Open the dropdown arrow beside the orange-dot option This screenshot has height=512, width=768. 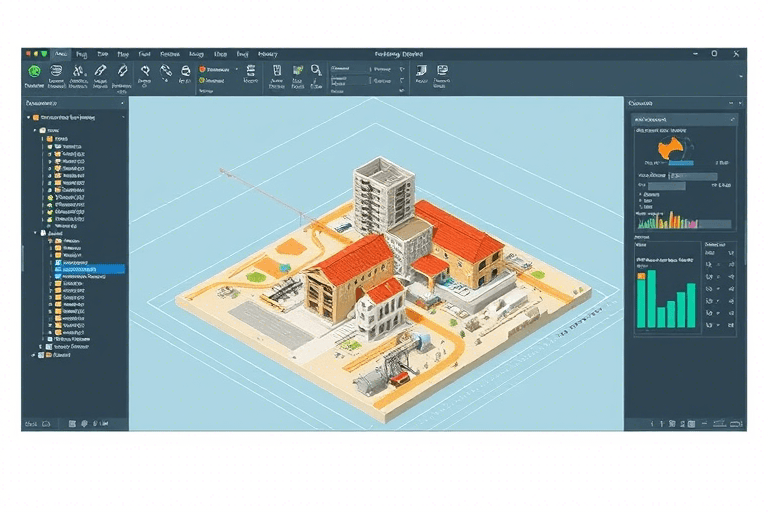[x=237, y=70]
